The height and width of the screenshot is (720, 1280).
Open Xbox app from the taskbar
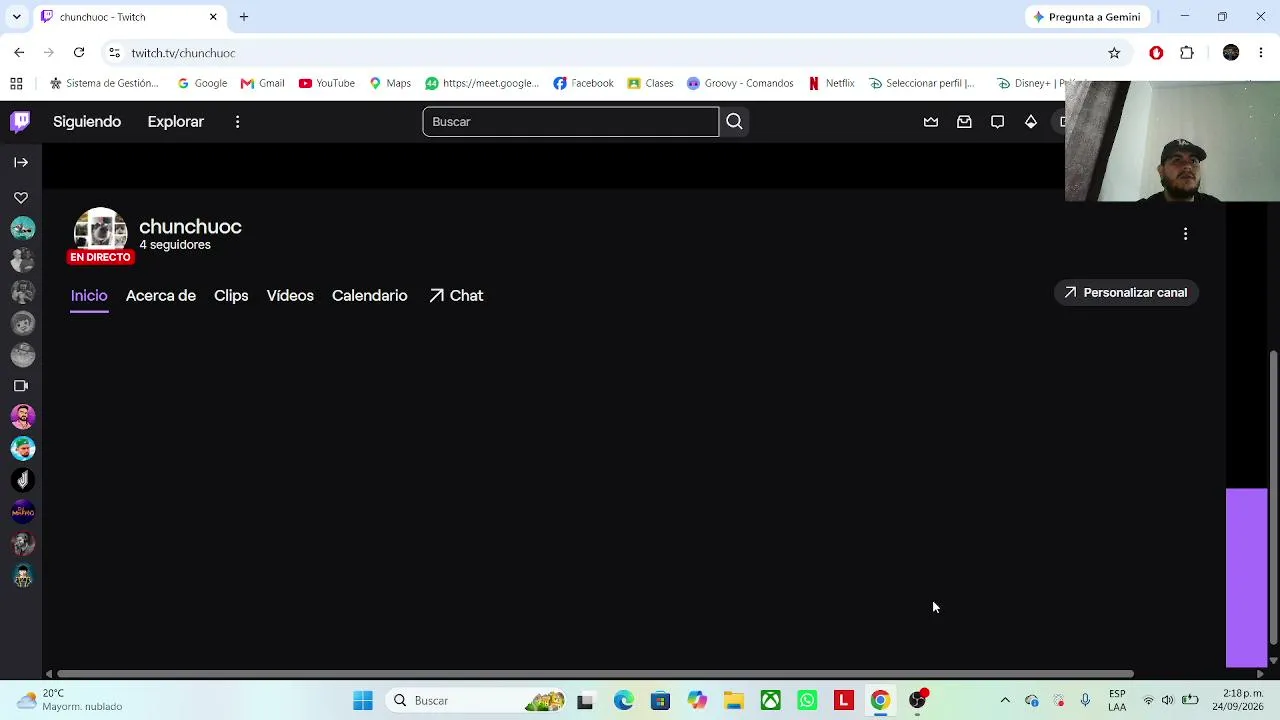770,701
